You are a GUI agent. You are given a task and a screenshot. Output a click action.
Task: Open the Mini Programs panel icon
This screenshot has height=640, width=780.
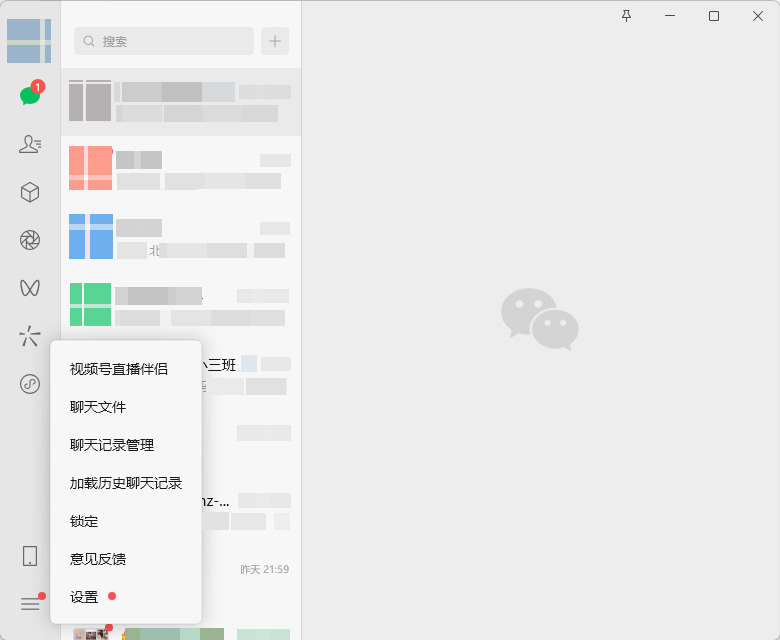tap(30, 384)
